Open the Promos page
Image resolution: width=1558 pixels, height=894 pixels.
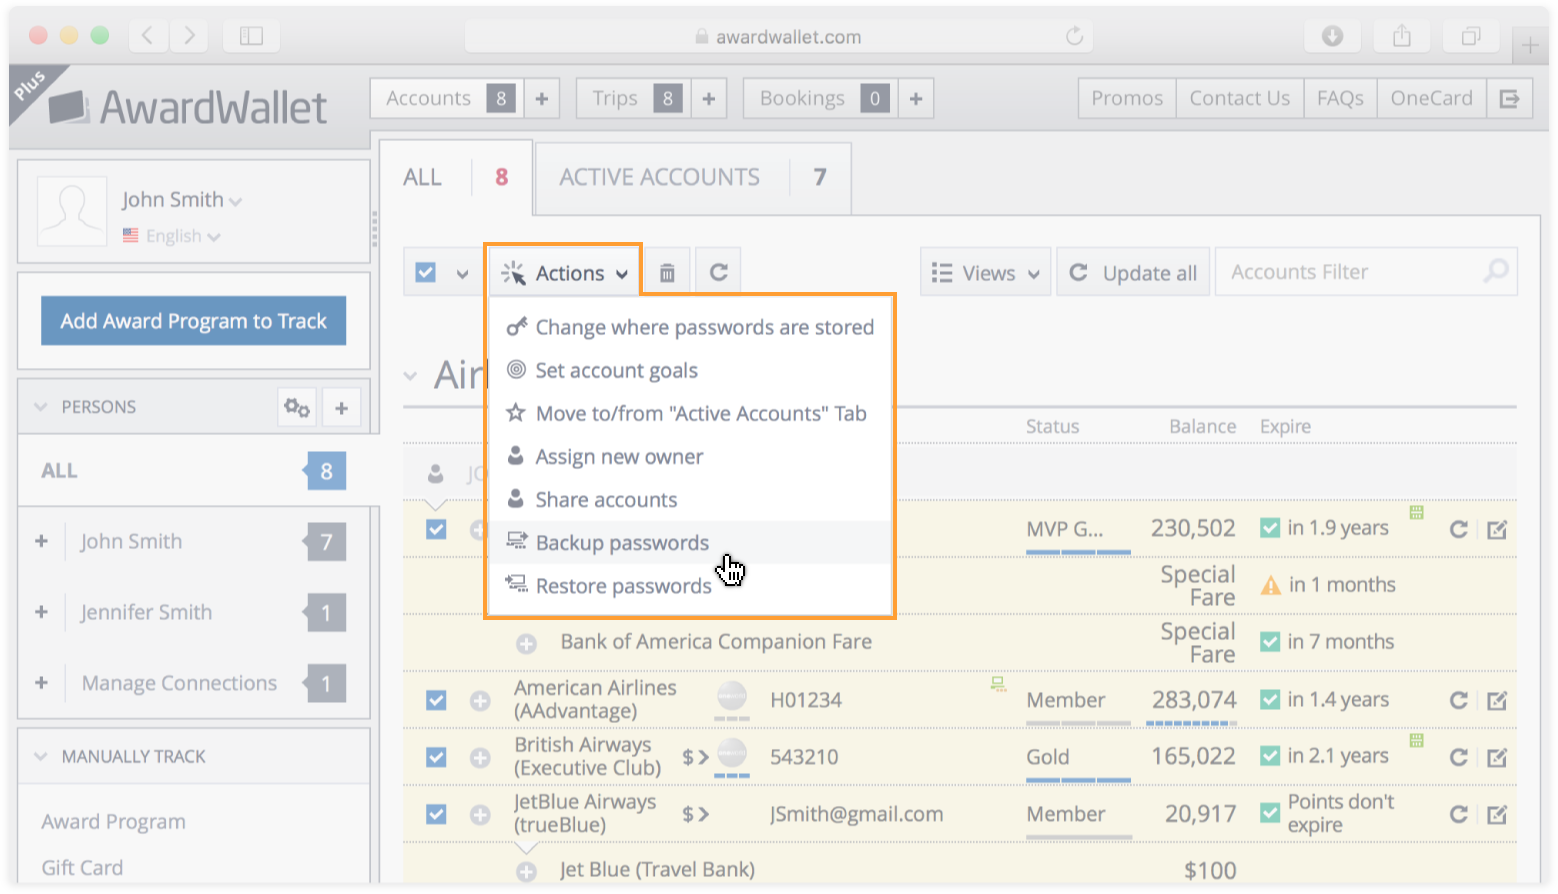click(x=1127, y=98)
